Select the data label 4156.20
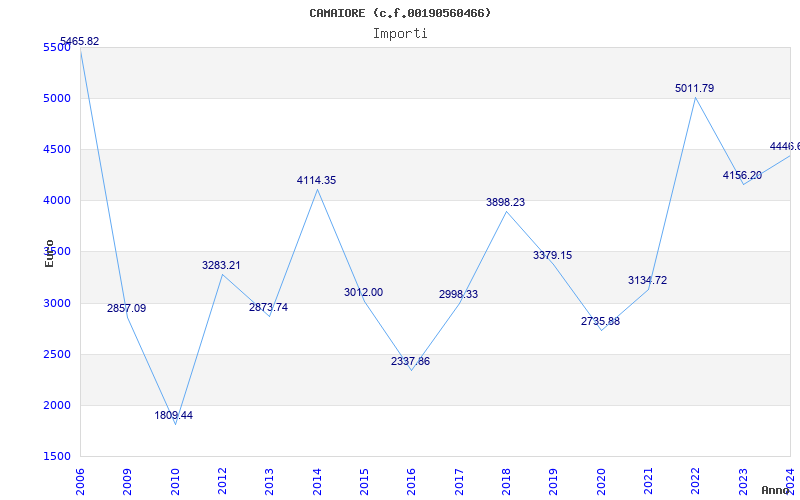Image resolution: width=800 pixels, height=500 pixels. click(x=742, y=176)
